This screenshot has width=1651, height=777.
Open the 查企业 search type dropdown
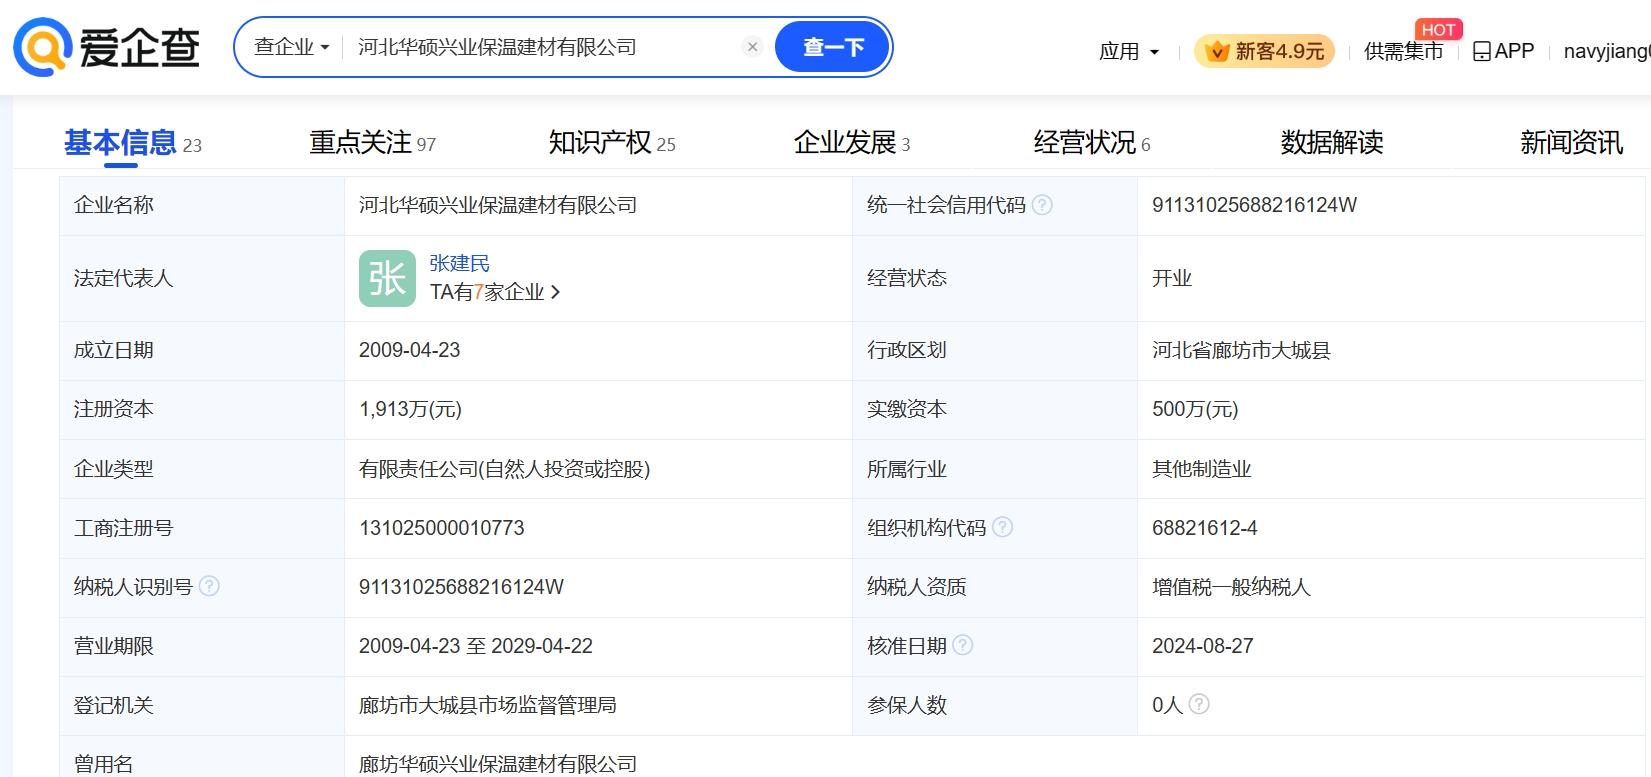tap(291, 47)
